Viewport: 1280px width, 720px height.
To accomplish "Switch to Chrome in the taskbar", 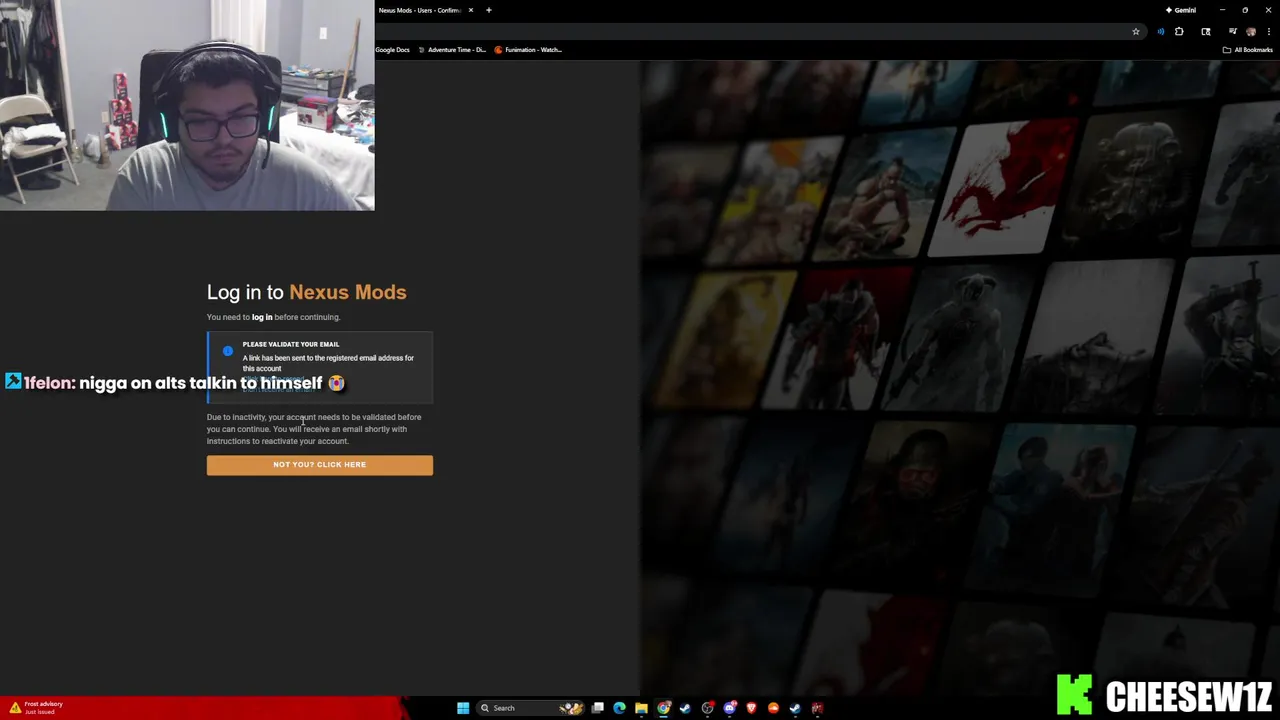I will tap(663, 708).
